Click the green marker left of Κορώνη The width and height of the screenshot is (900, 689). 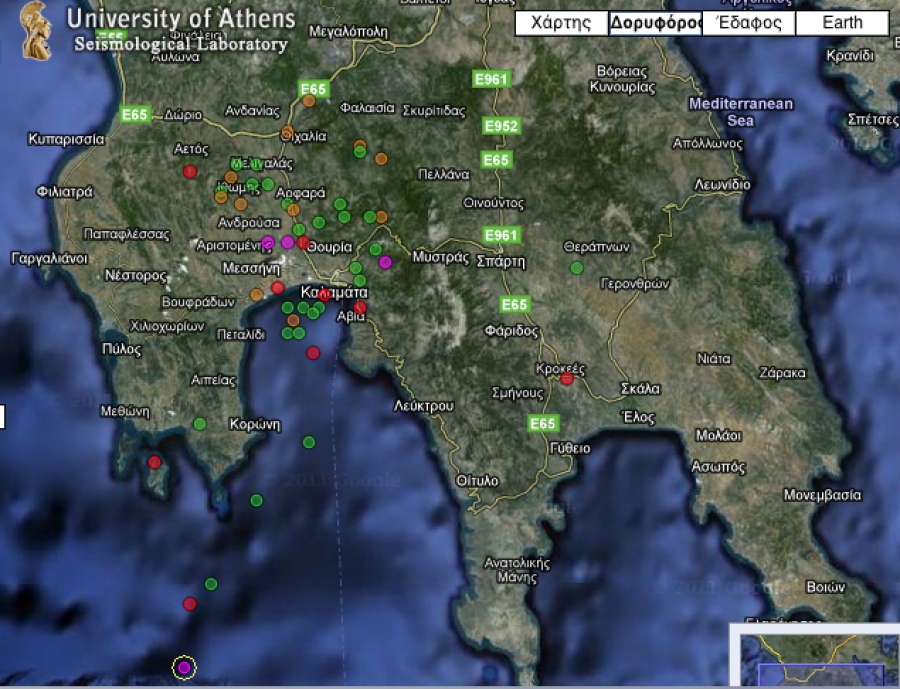200,424
